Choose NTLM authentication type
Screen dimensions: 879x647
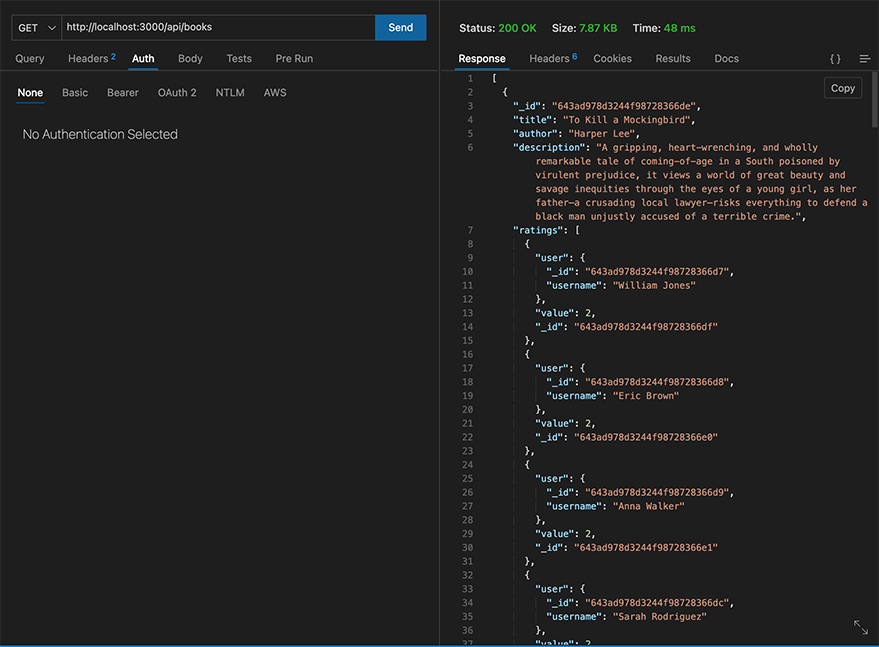point(230,93)
